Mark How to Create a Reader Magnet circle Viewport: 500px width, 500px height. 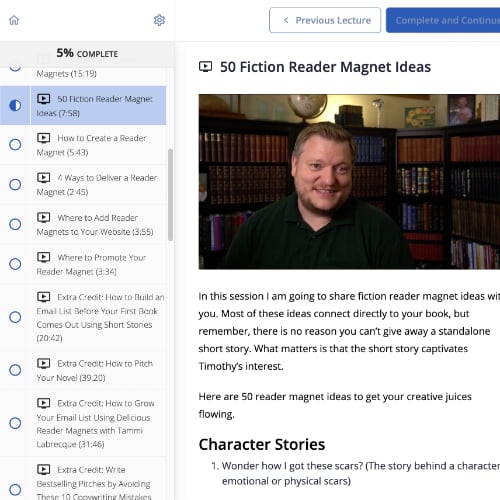click(15, 145)
